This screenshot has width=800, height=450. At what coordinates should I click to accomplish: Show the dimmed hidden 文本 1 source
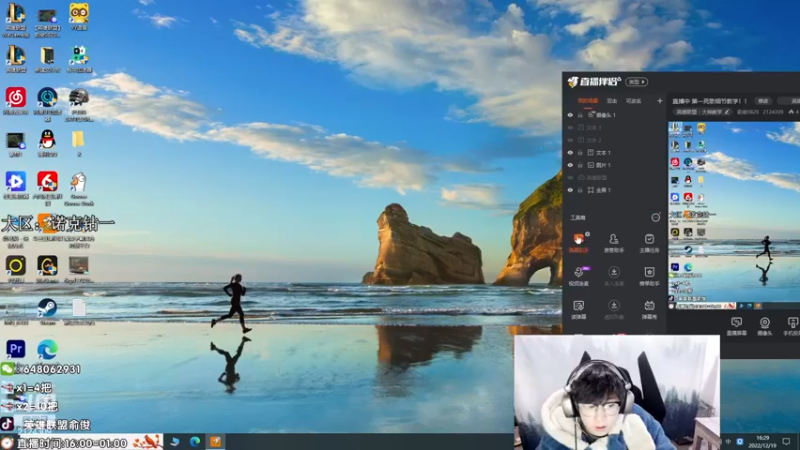(570, 128)
